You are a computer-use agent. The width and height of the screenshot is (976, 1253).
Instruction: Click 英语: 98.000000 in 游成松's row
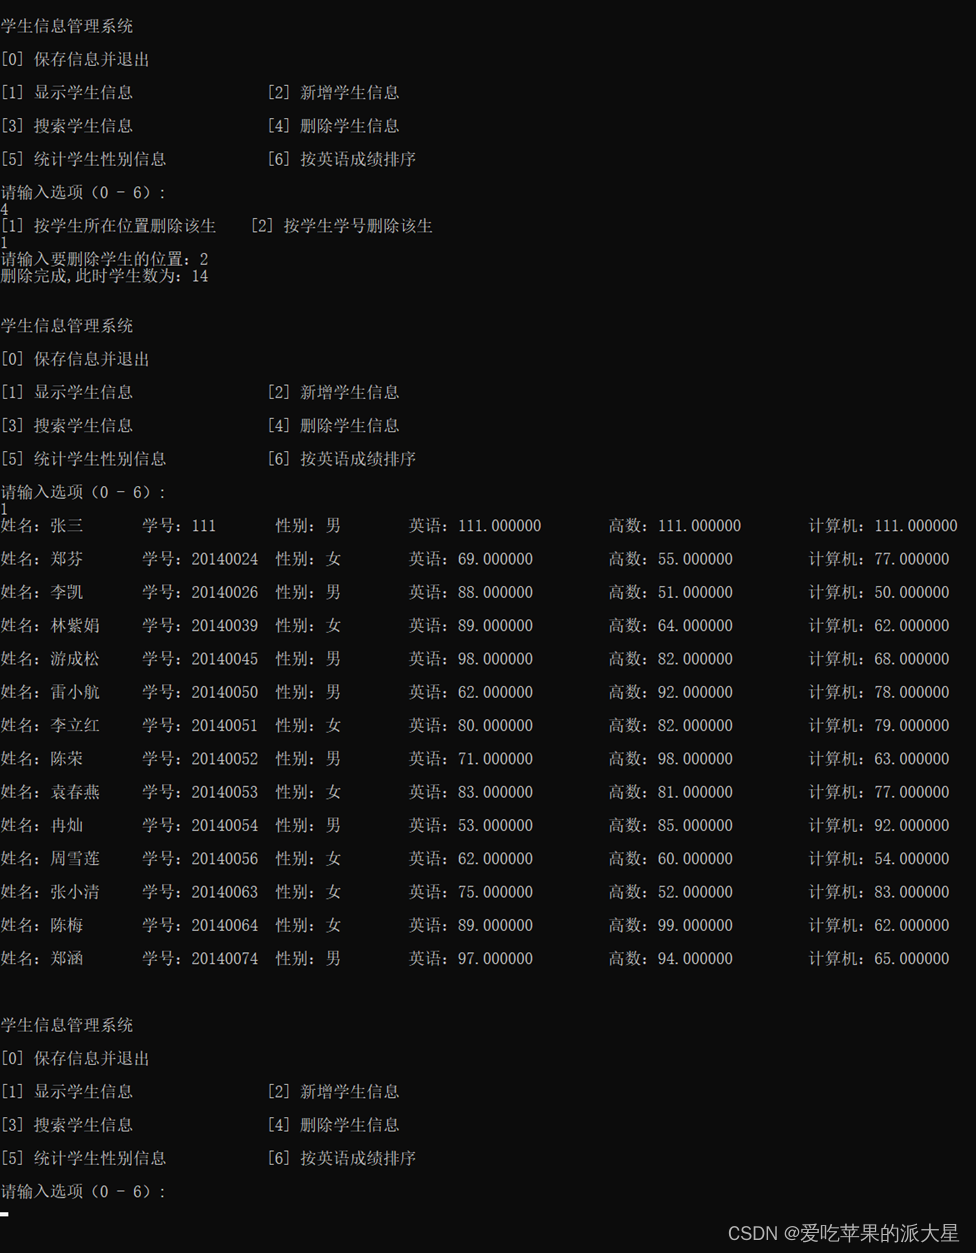[x=471, y=659]
